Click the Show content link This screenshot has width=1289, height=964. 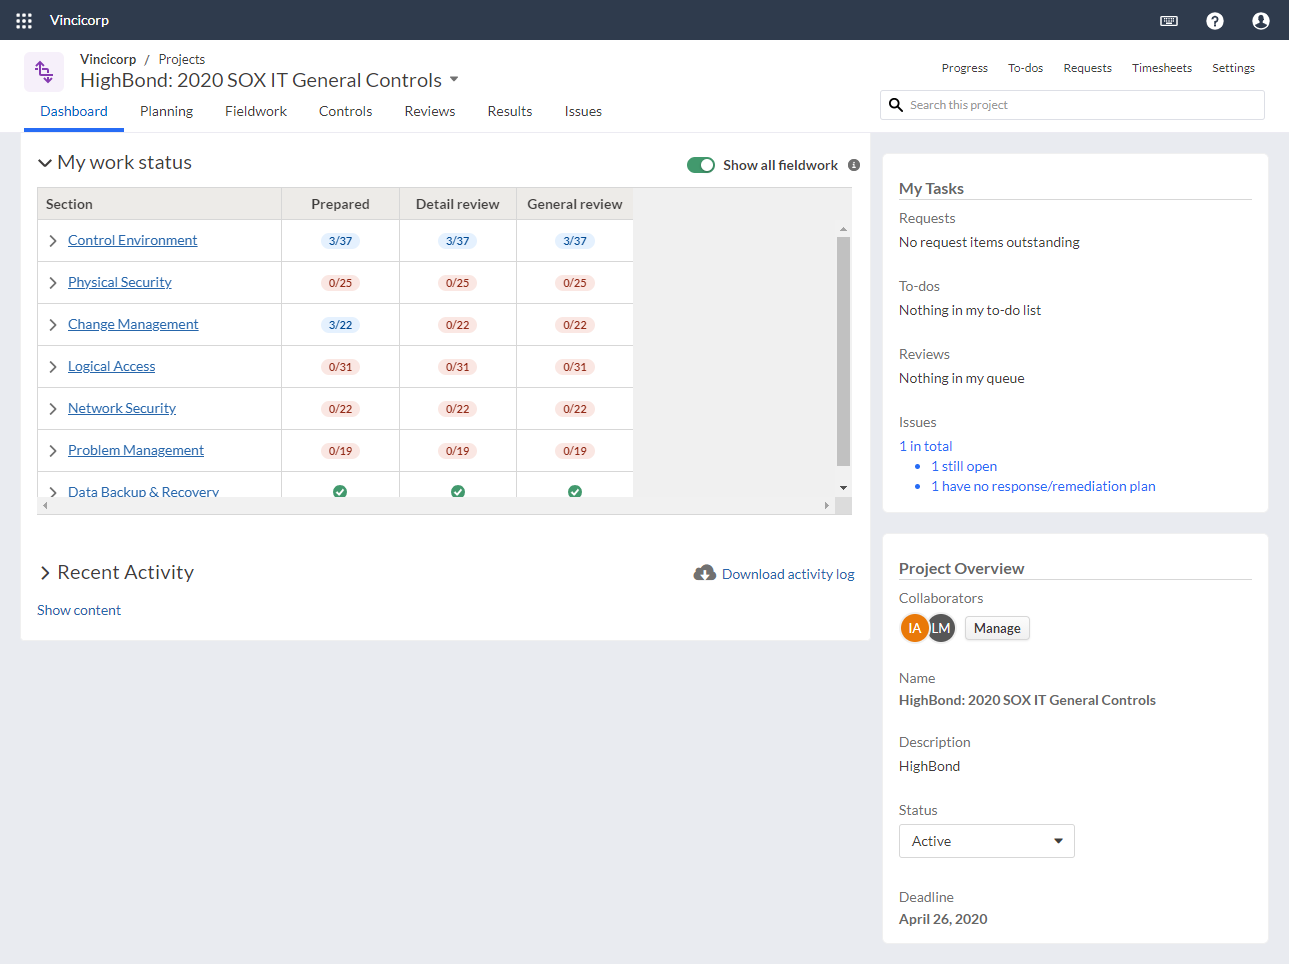coord(79,610)
